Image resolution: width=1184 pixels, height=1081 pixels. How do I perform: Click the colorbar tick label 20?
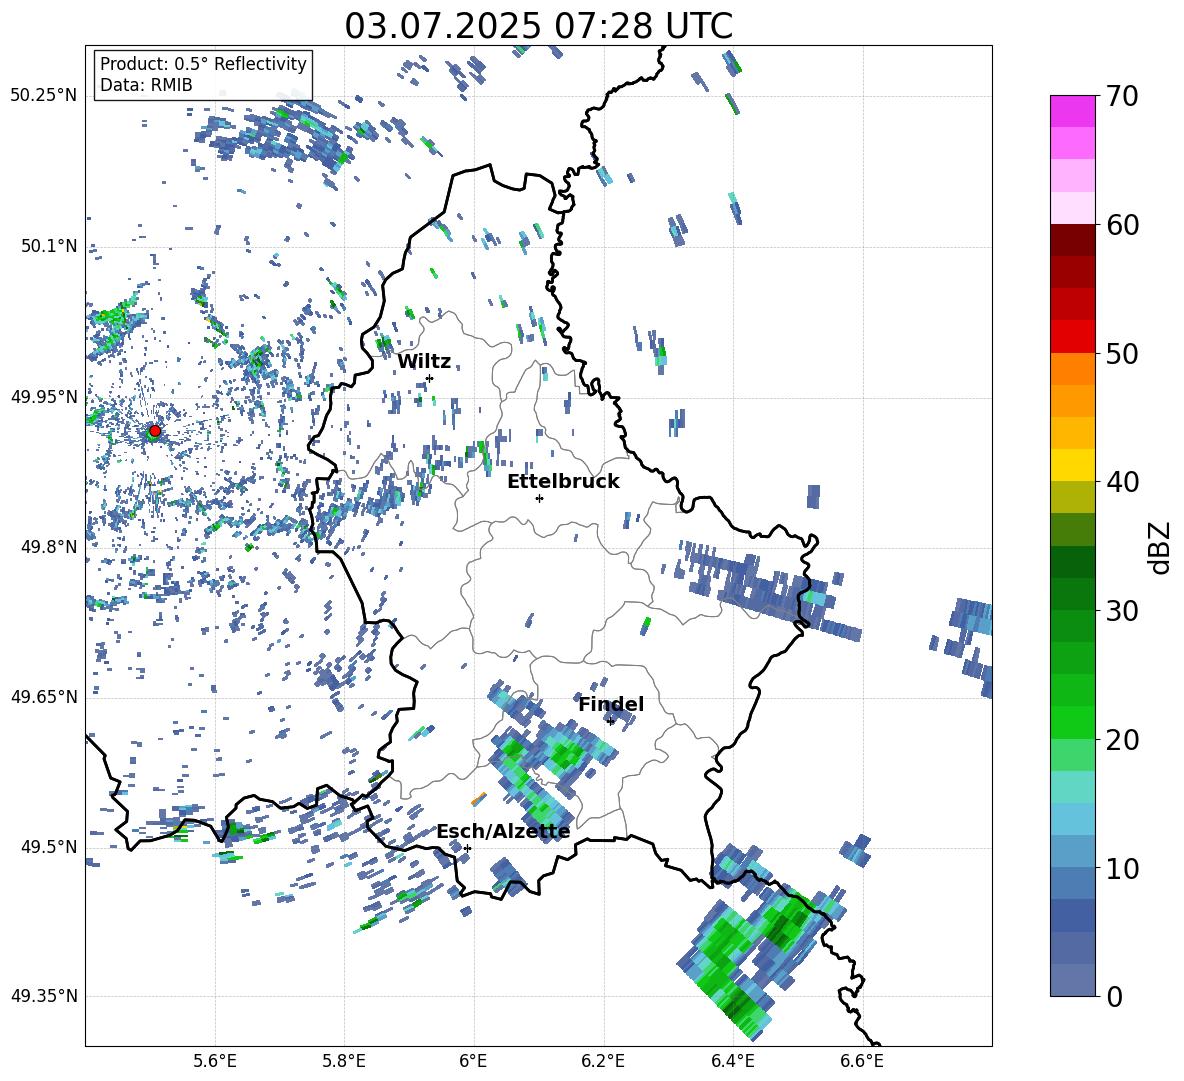click(1122, 739)
